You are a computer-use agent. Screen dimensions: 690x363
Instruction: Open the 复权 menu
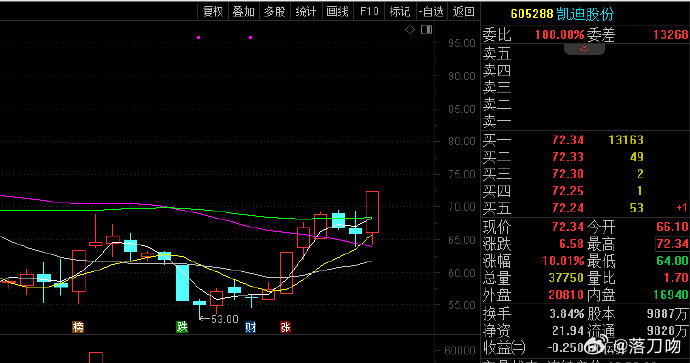[213, 11]
